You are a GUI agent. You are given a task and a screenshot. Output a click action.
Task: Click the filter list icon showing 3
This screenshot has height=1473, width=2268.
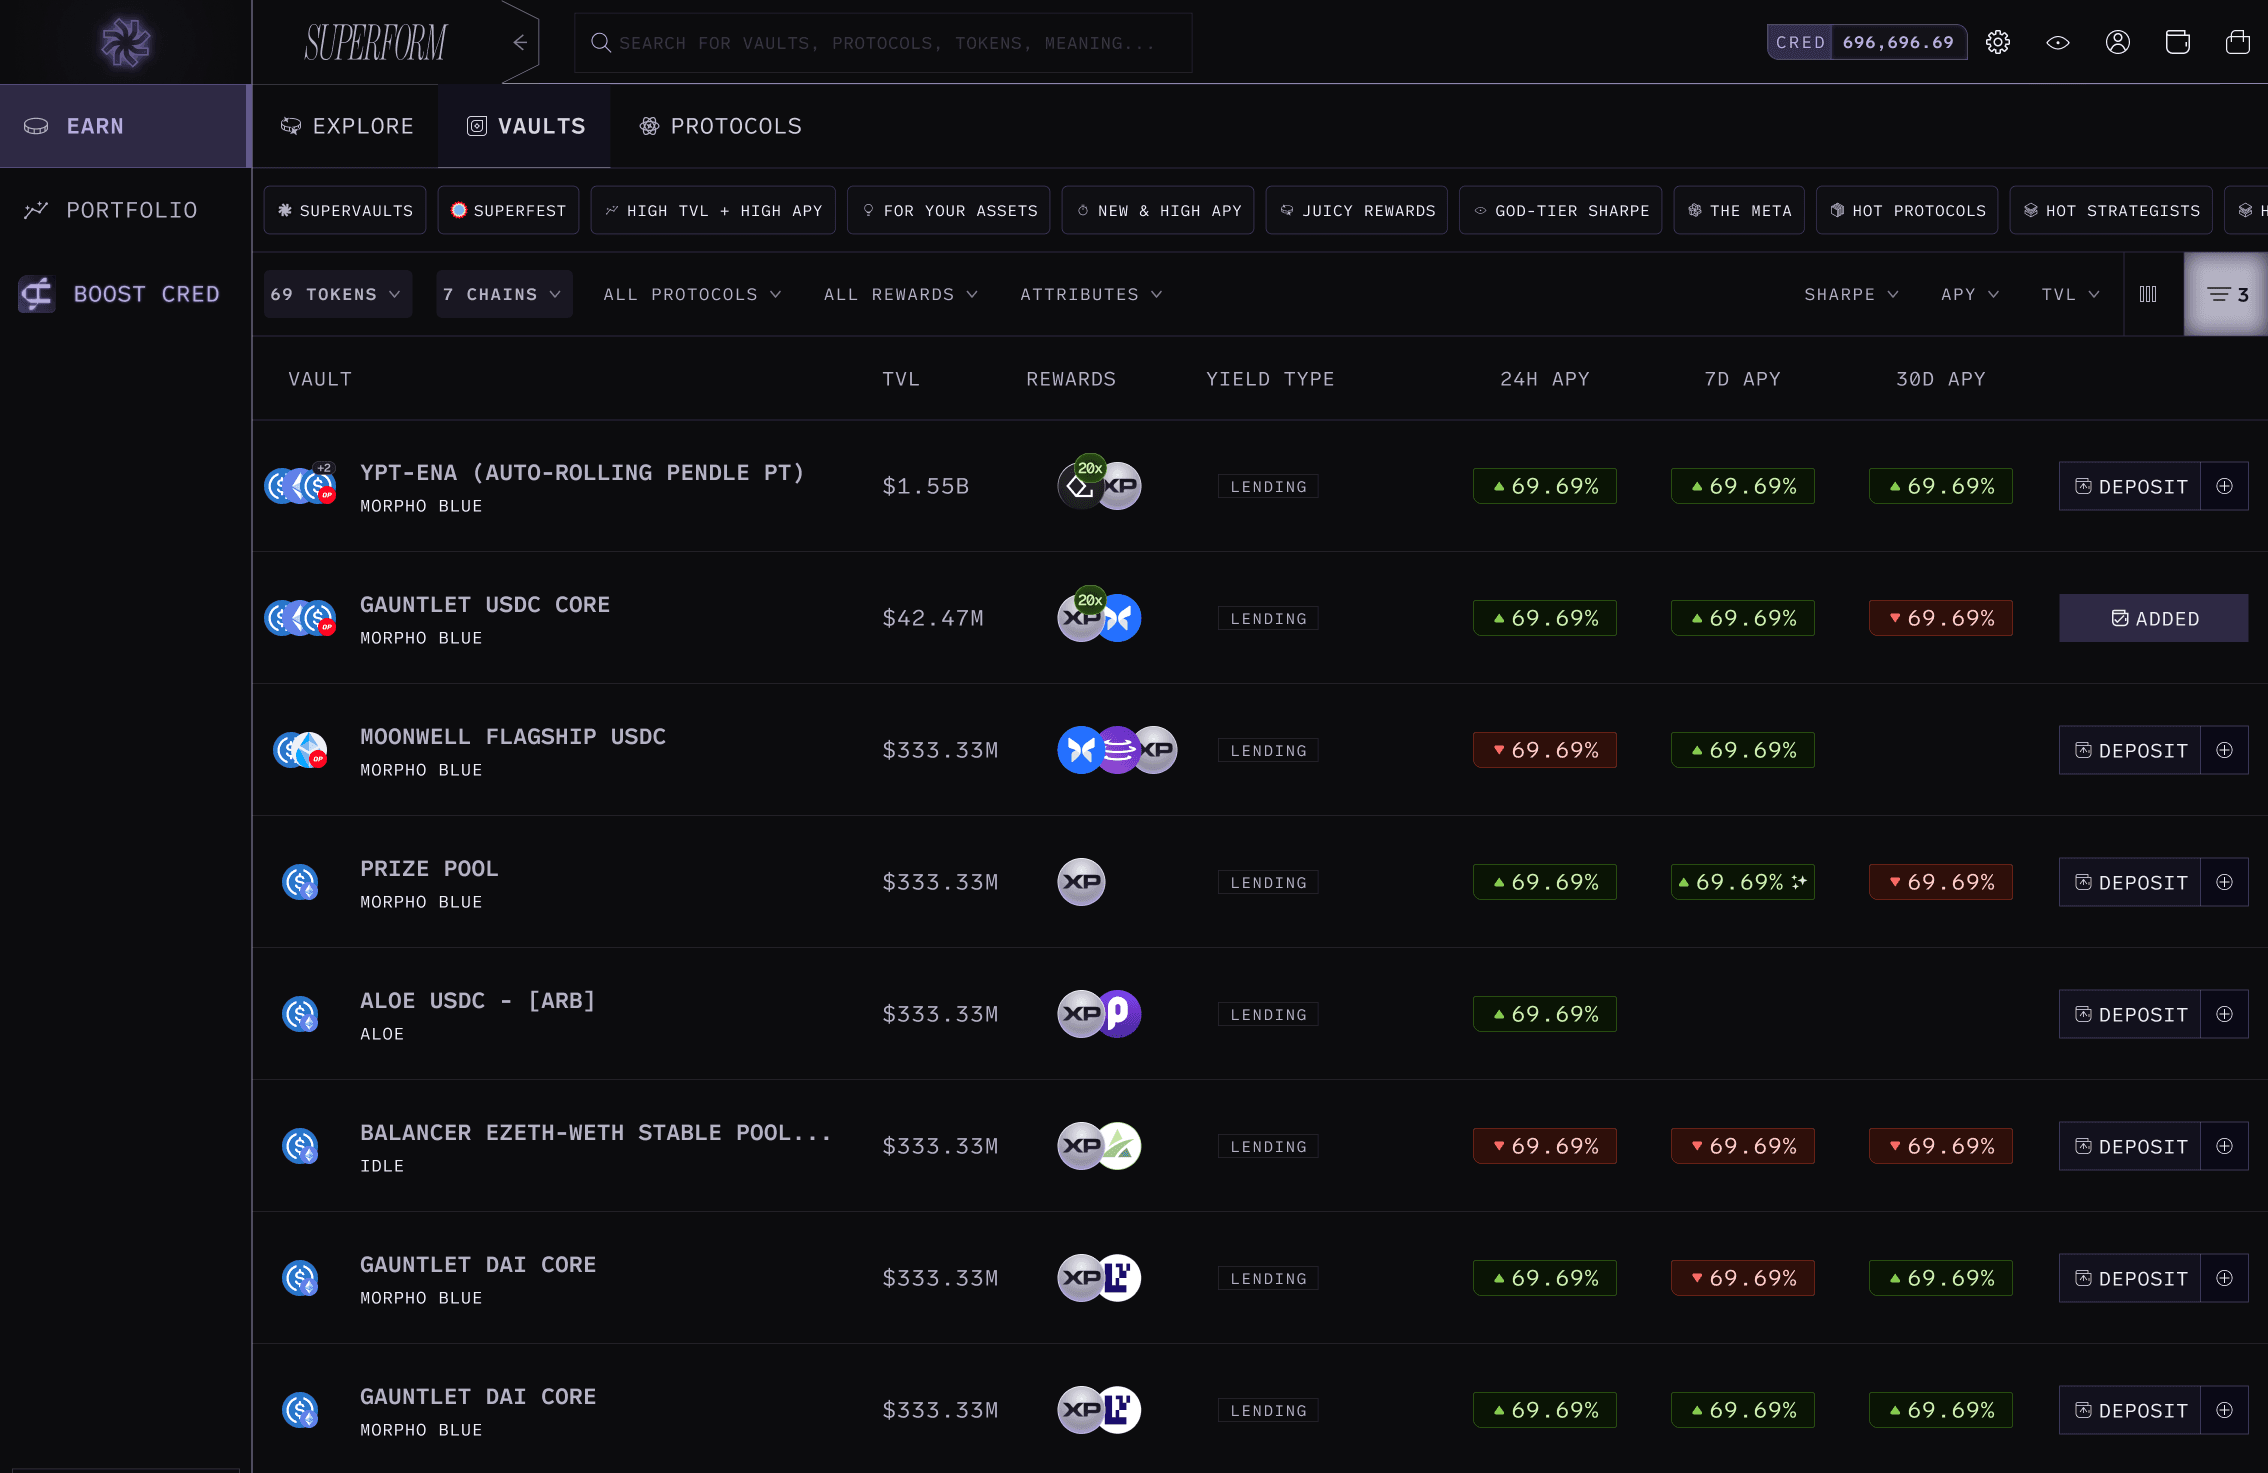[x=2226, y=294]
